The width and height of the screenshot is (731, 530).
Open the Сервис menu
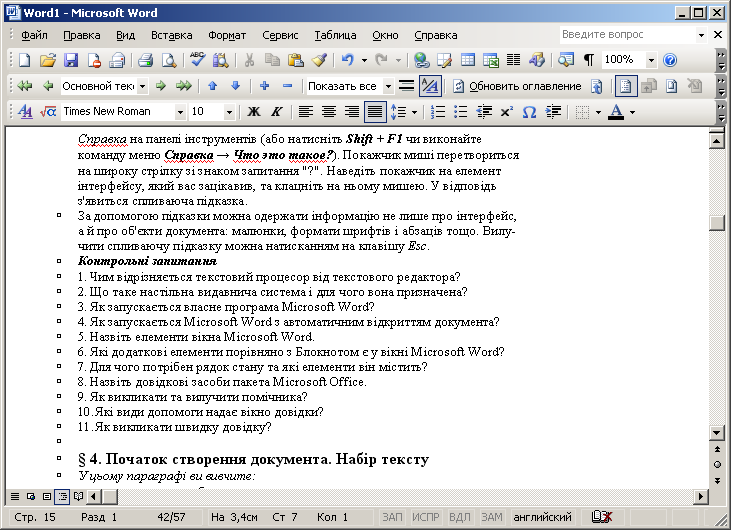click(x=280, y=35)
